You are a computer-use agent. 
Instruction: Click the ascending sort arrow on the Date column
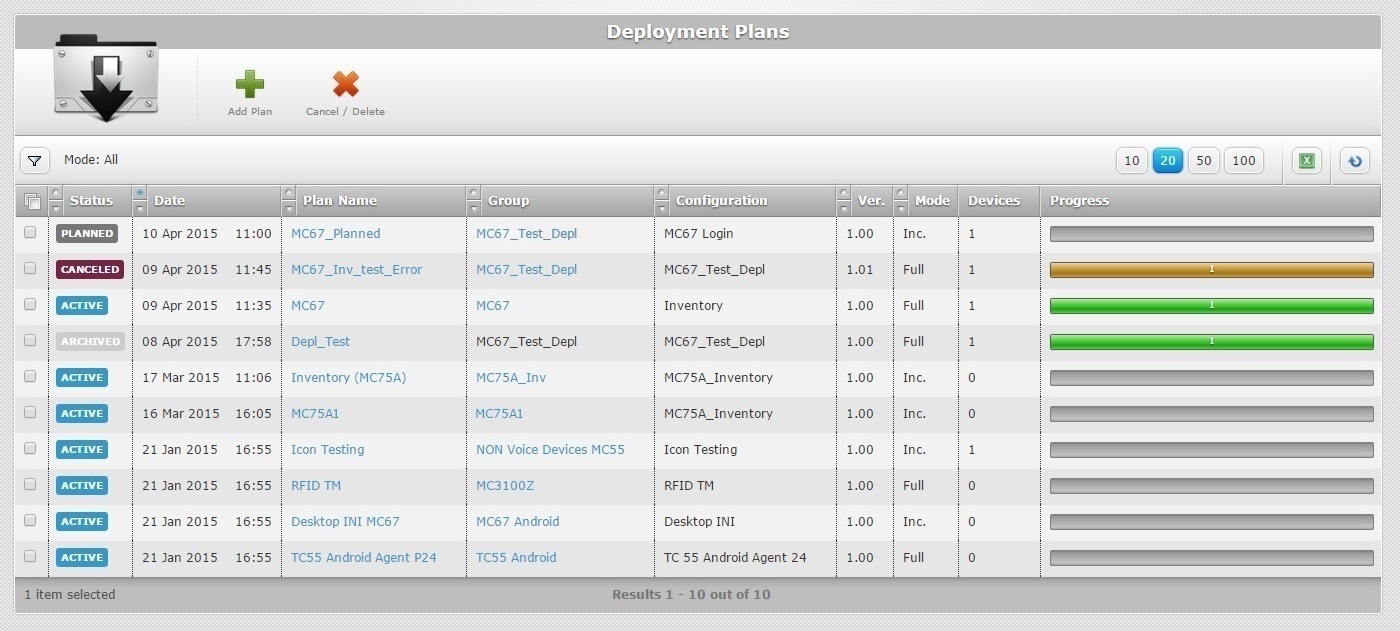point(140,193)
